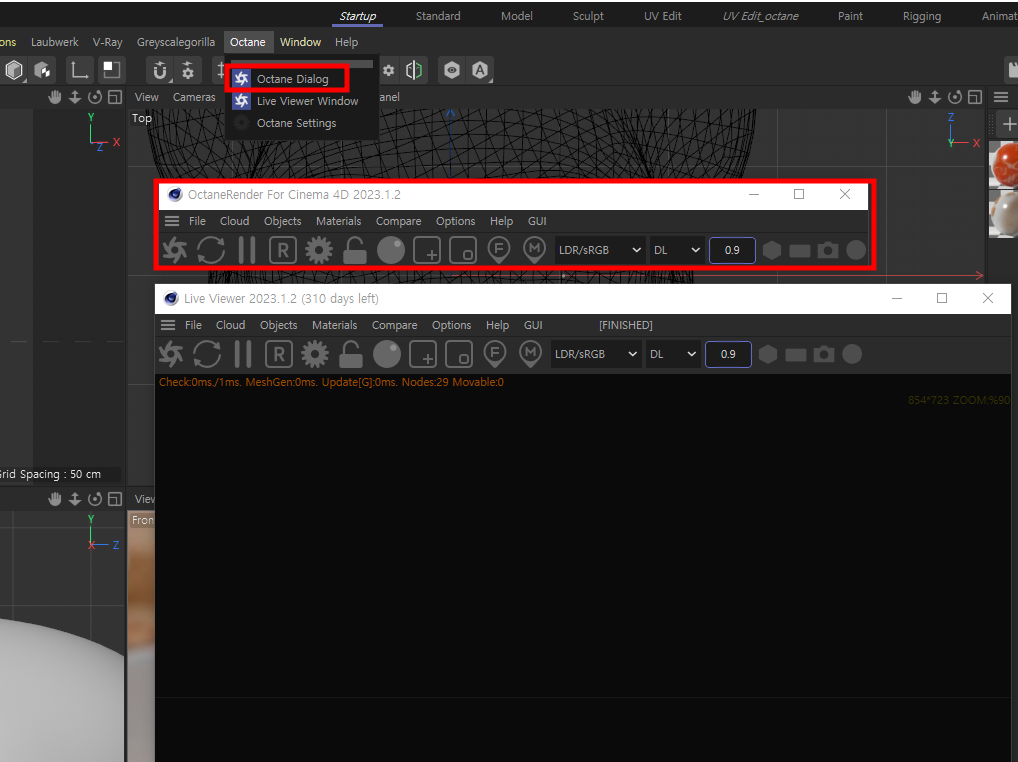
Task: Toggle clay mode sphere in OctaneRender dialog
Action: pos(390,250)
